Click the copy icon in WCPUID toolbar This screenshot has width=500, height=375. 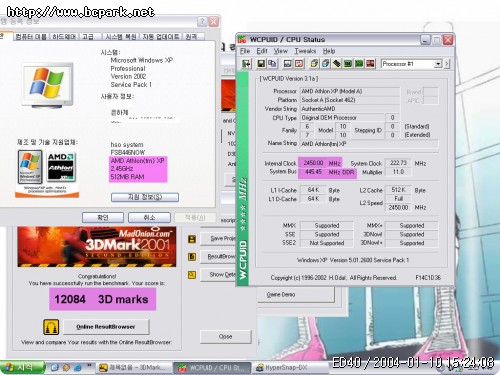tap(272, 63)
